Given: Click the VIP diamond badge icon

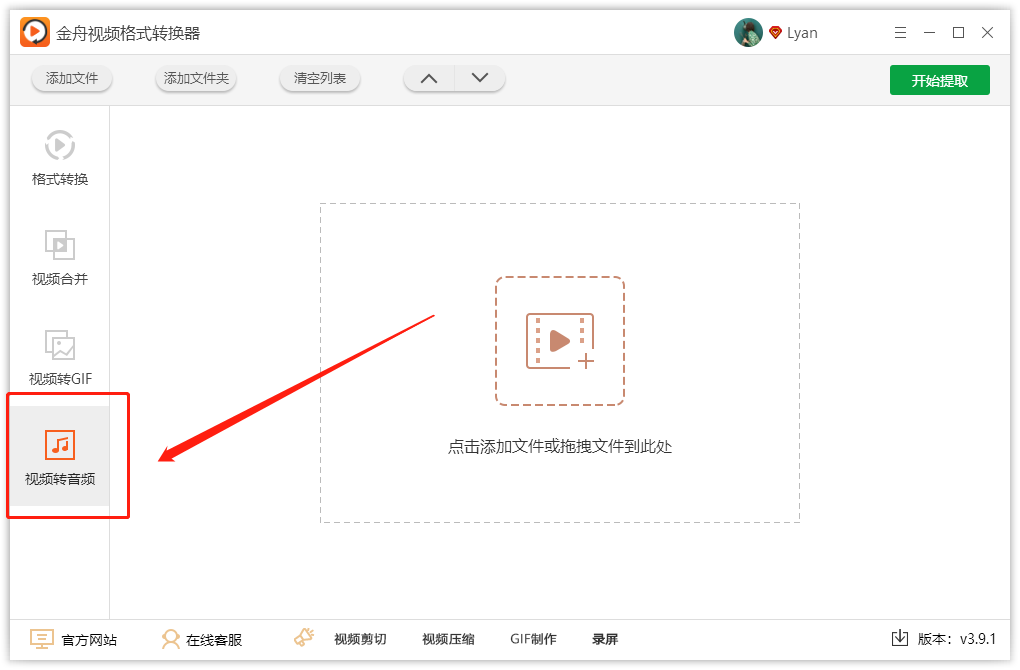Looking at the screenshot, I should (775, 33).
